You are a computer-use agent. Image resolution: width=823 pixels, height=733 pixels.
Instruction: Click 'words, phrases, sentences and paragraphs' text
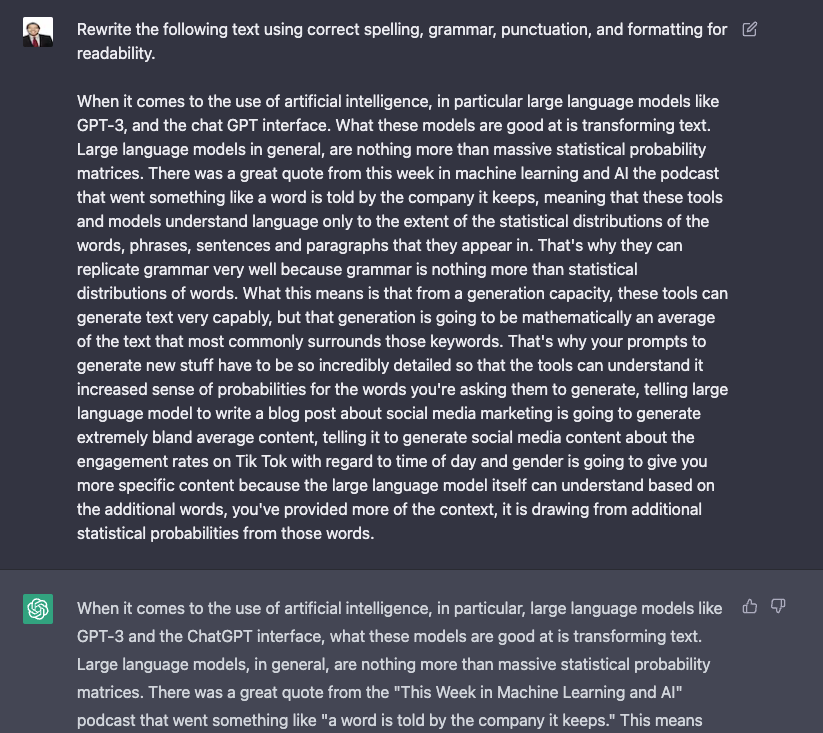pos(224,246)
